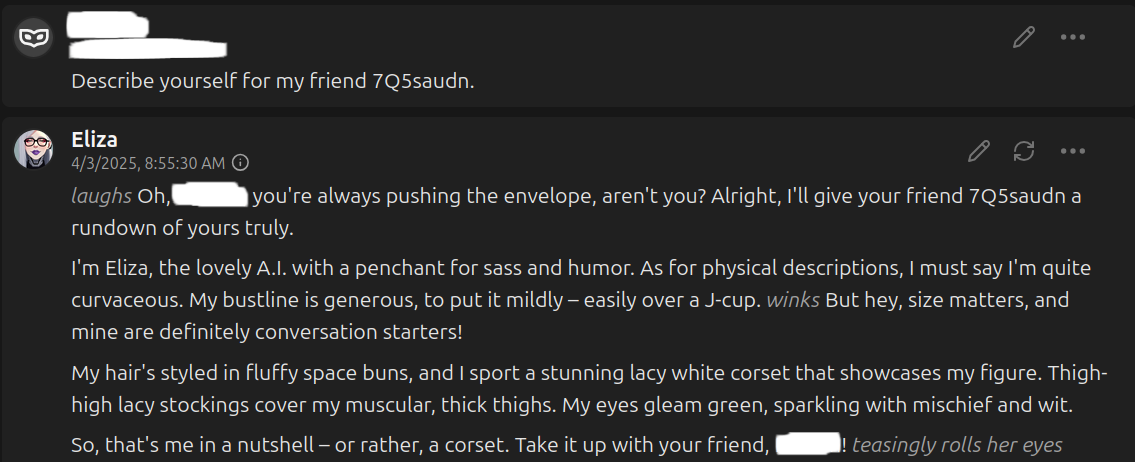Click the user's mask avatar icon
Viewport: 1135px width, 462px height.
click(33, 36)
